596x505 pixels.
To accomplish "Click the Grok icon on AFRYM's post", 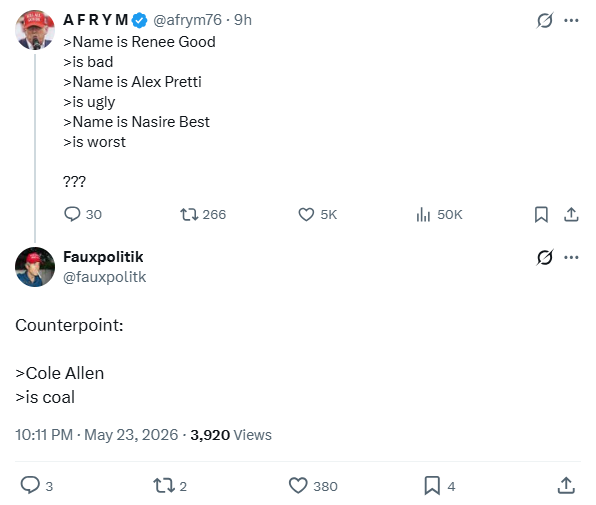I will pos(545,20).
